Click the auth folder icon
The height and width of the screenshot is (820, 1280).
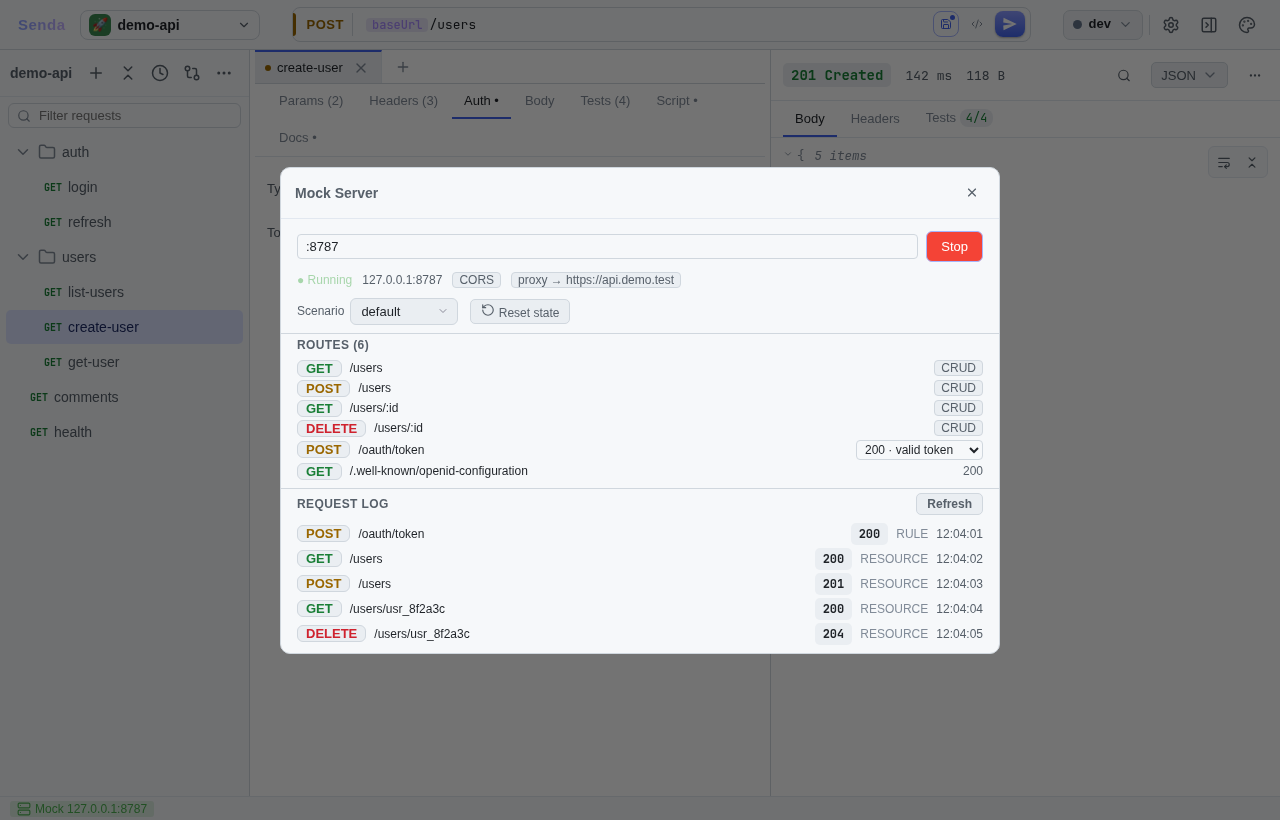[x=47, y=152]
